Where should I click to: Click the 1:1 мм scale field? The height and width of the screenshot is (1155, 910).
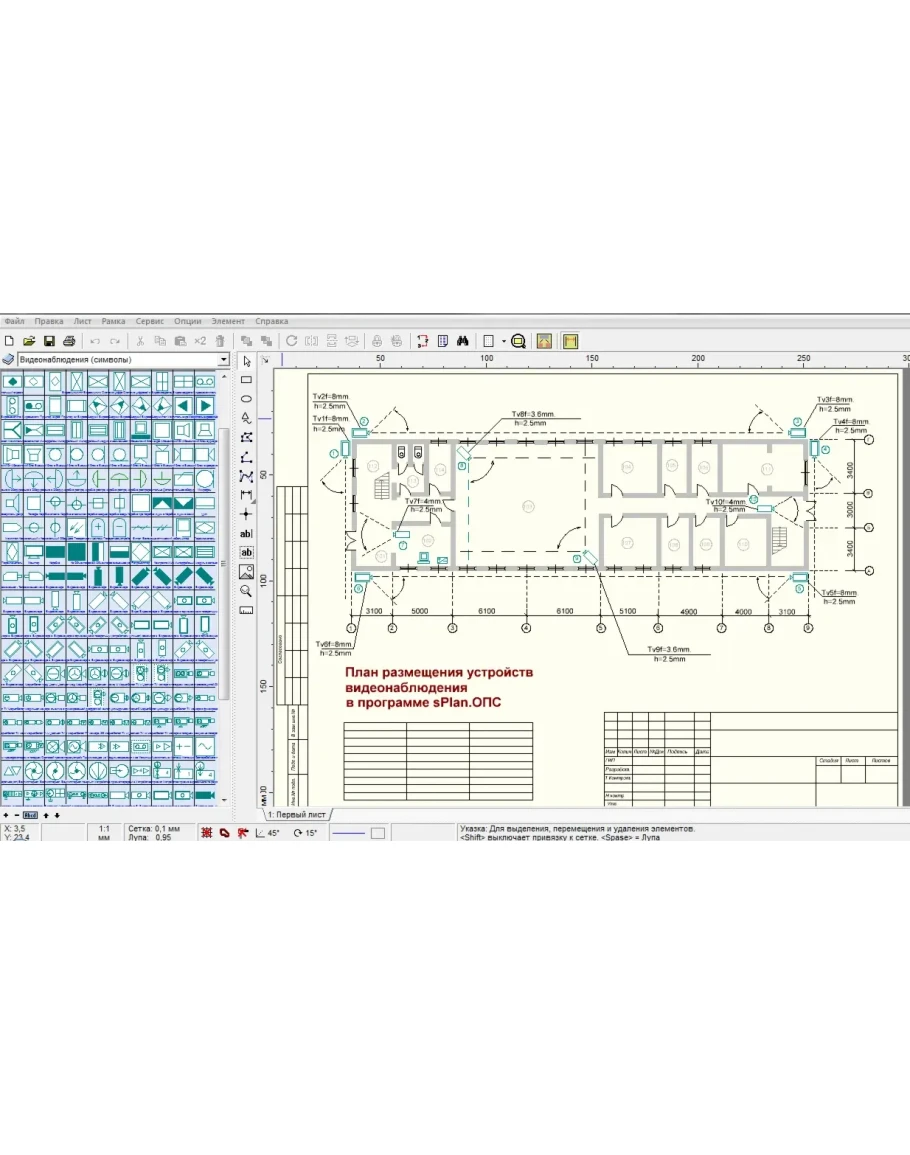pyautogui.click(x=104, y=833)
